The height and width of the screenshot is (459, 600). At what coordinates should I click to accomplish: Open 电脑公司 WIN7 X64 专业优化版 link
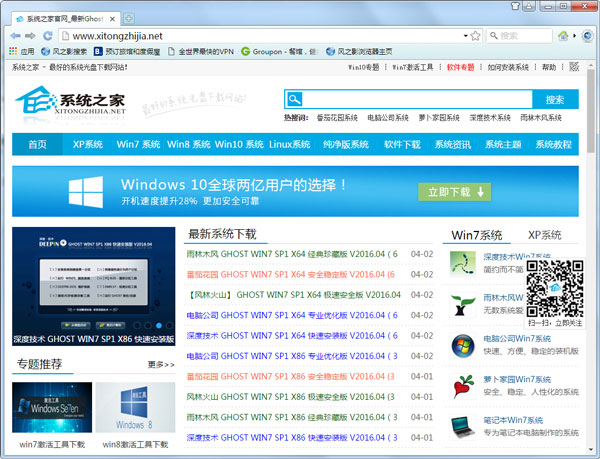pos(292,315)
